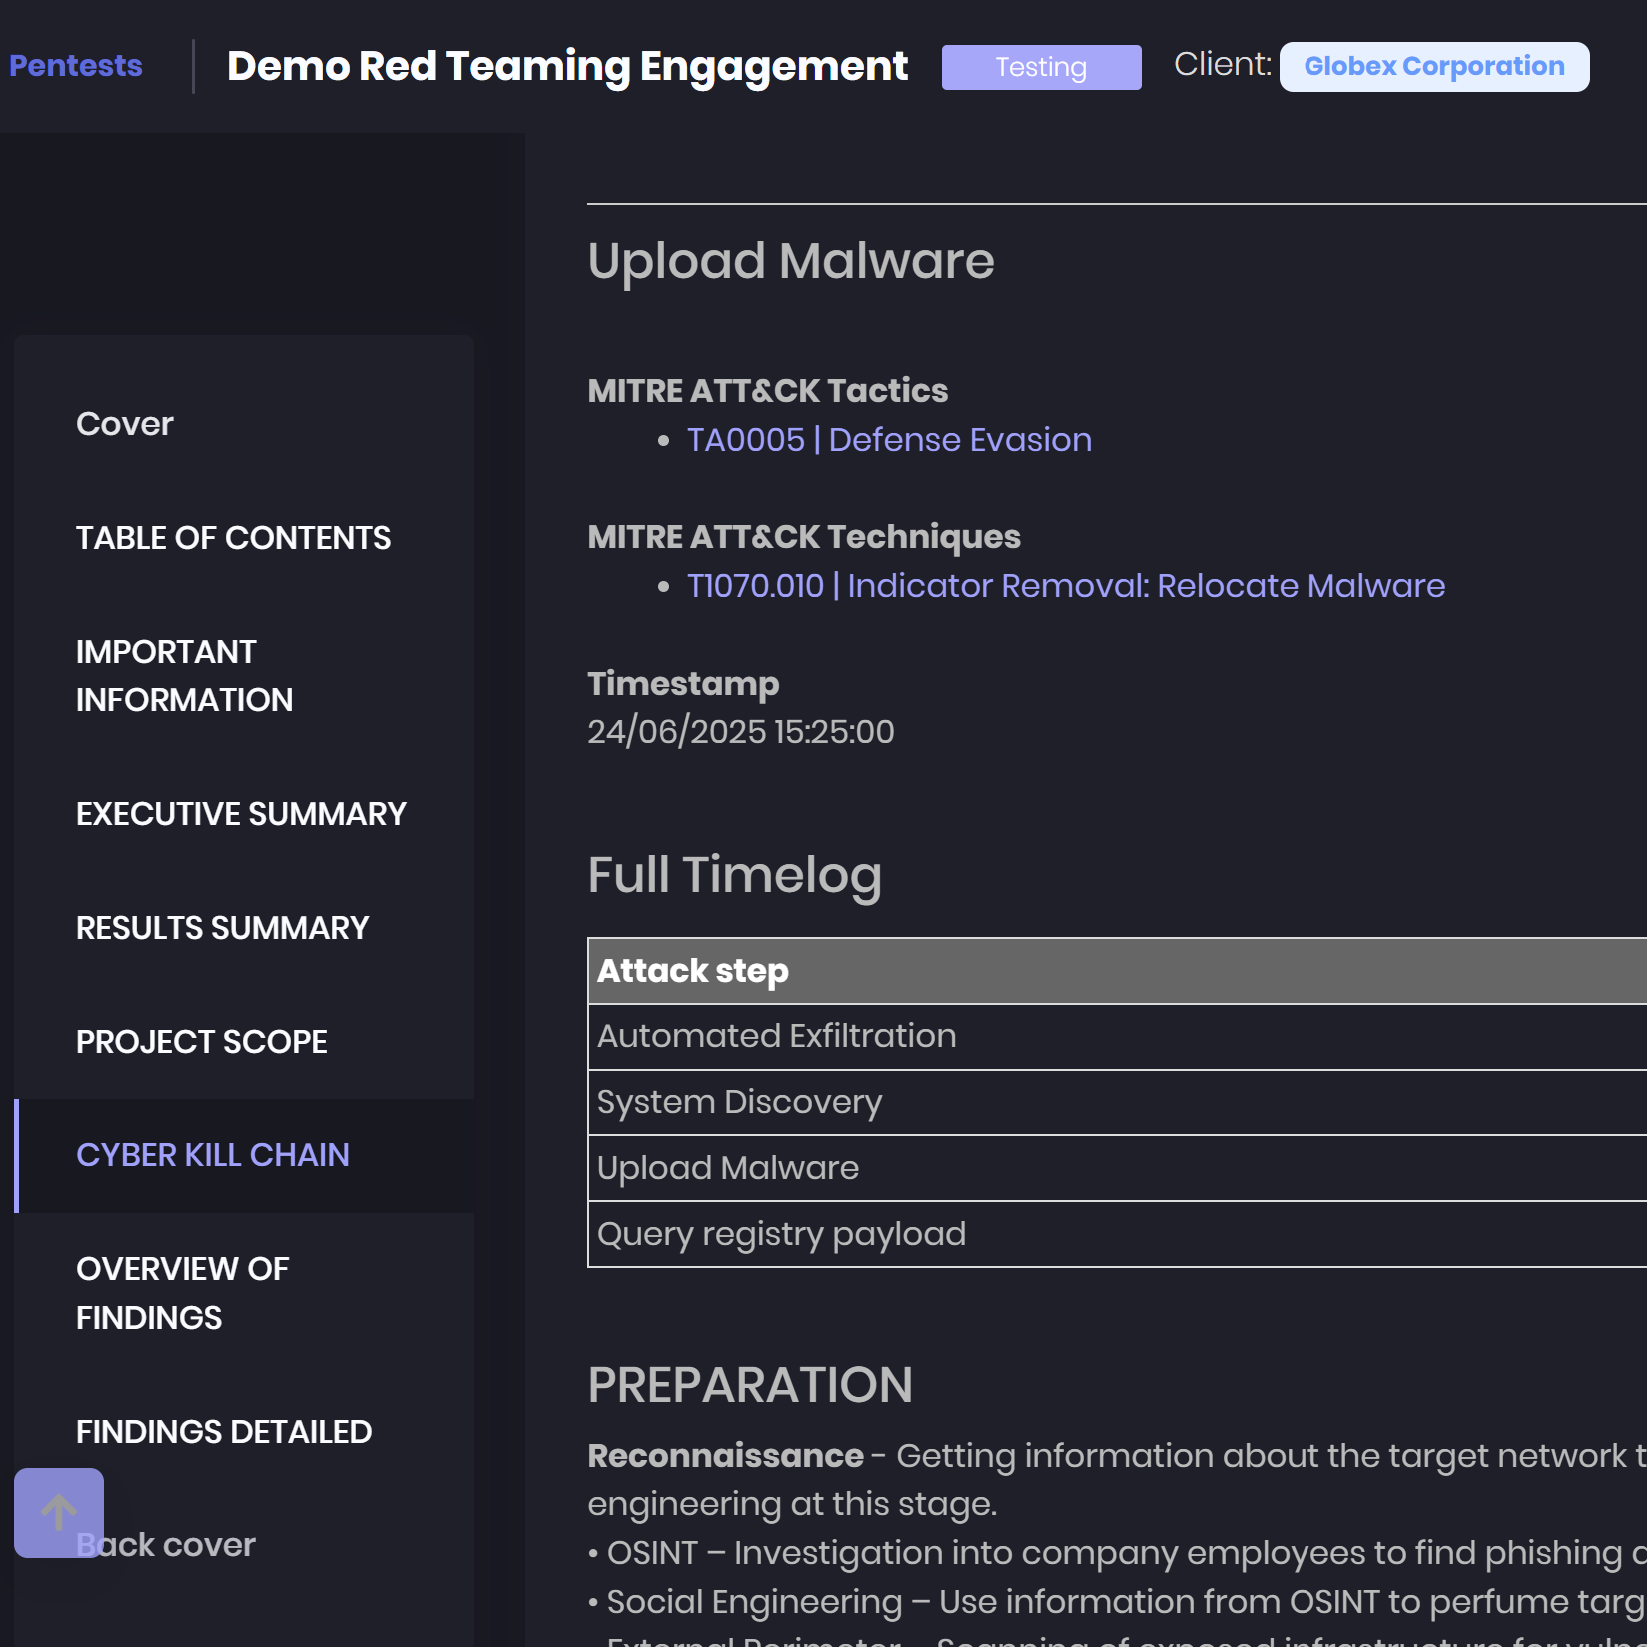Click Query registry payload table row
Screen dimensions: 1647x1647
point(1117,1234)
